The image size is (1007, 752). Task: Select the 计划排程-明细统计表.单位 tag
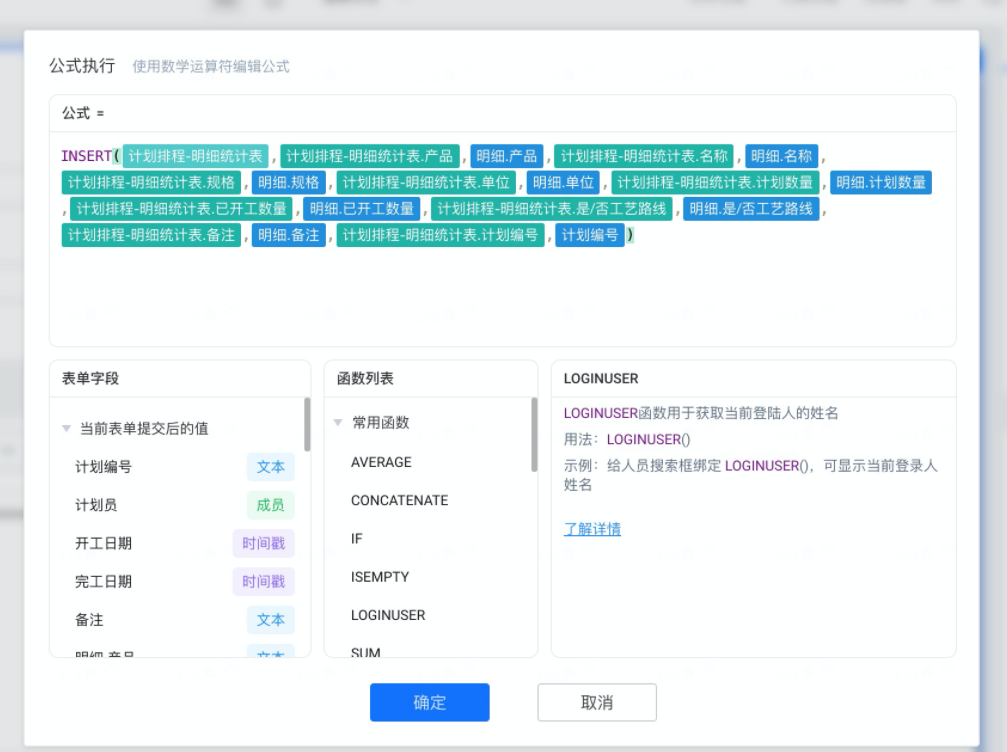click(426, 182)
